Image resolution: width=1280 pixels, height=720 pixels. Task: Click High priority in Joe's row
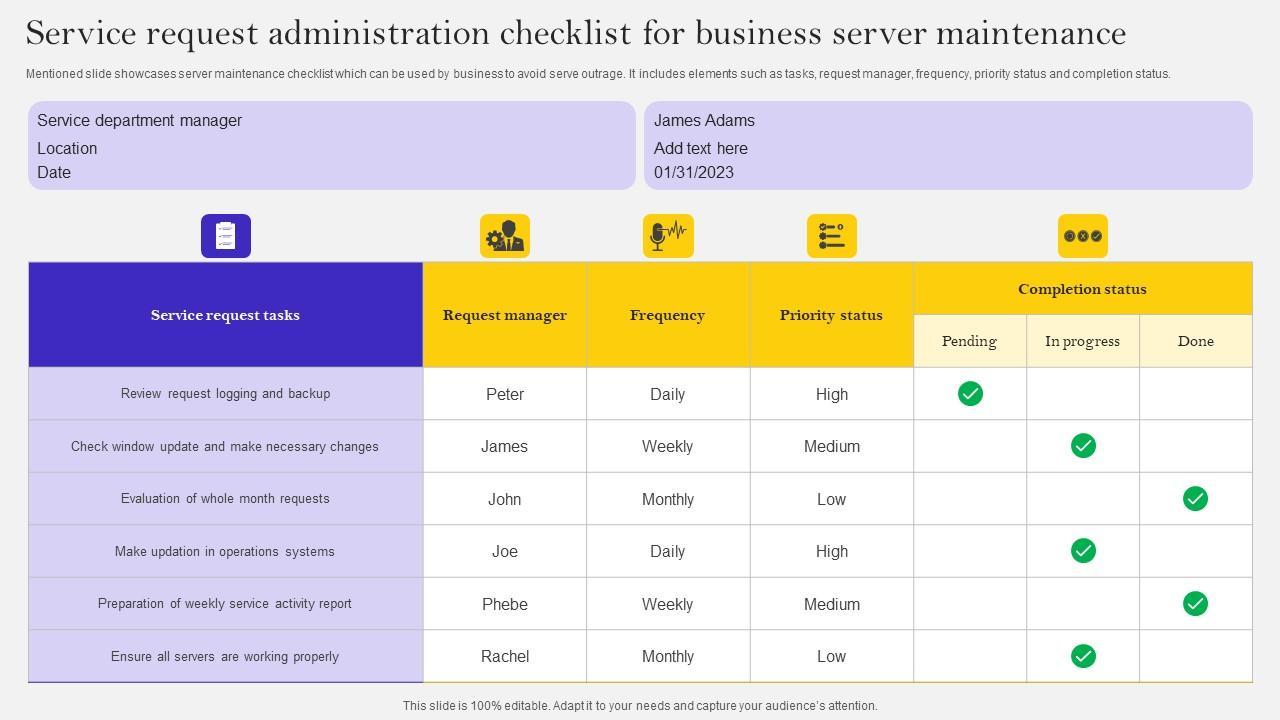(832, 552)
